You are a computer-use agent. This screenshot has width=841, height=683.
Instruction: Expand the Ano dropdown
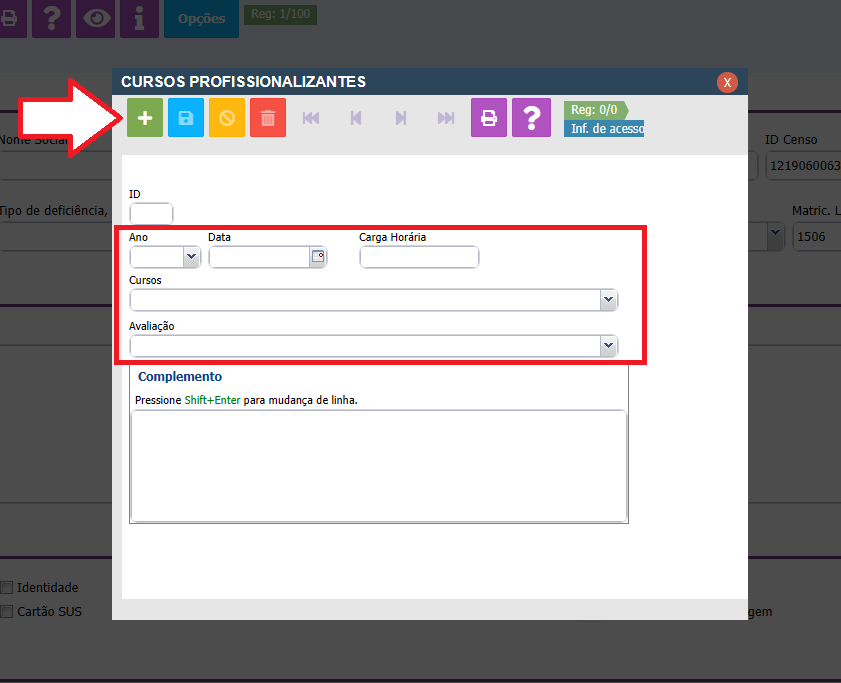click(191, 257)
